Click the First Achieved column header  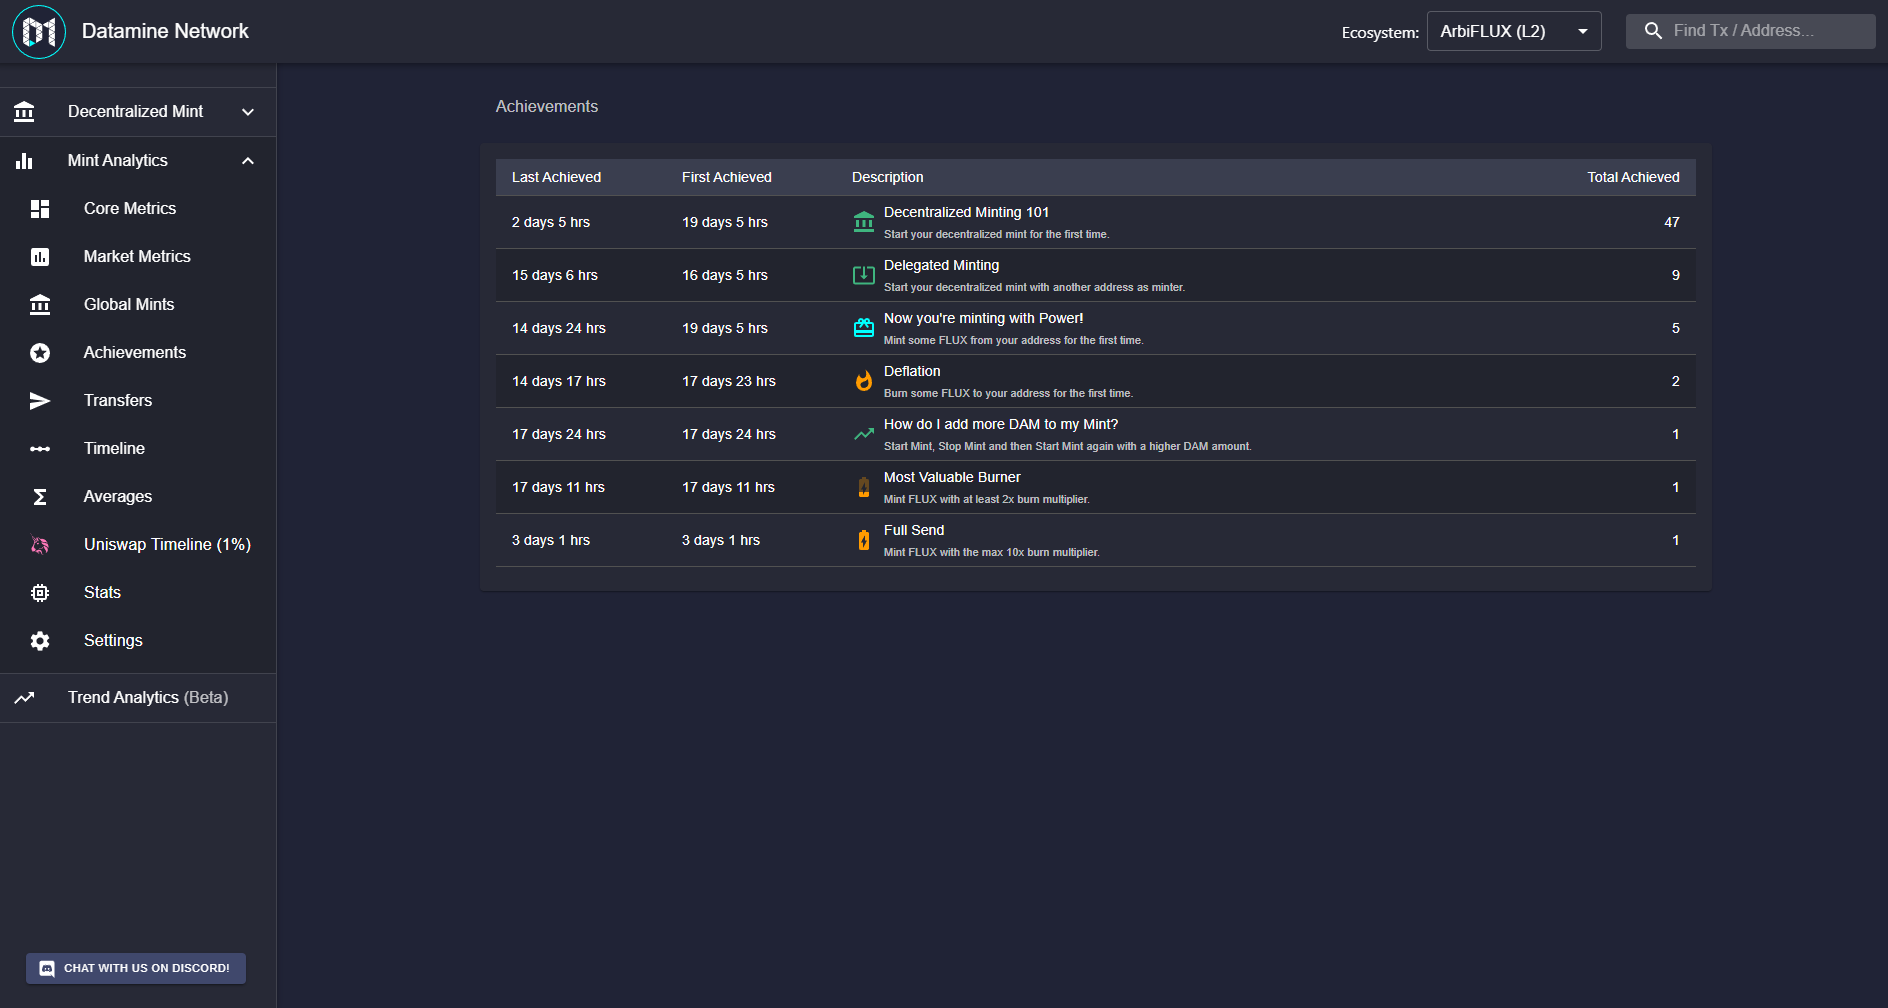click(727, 177)
